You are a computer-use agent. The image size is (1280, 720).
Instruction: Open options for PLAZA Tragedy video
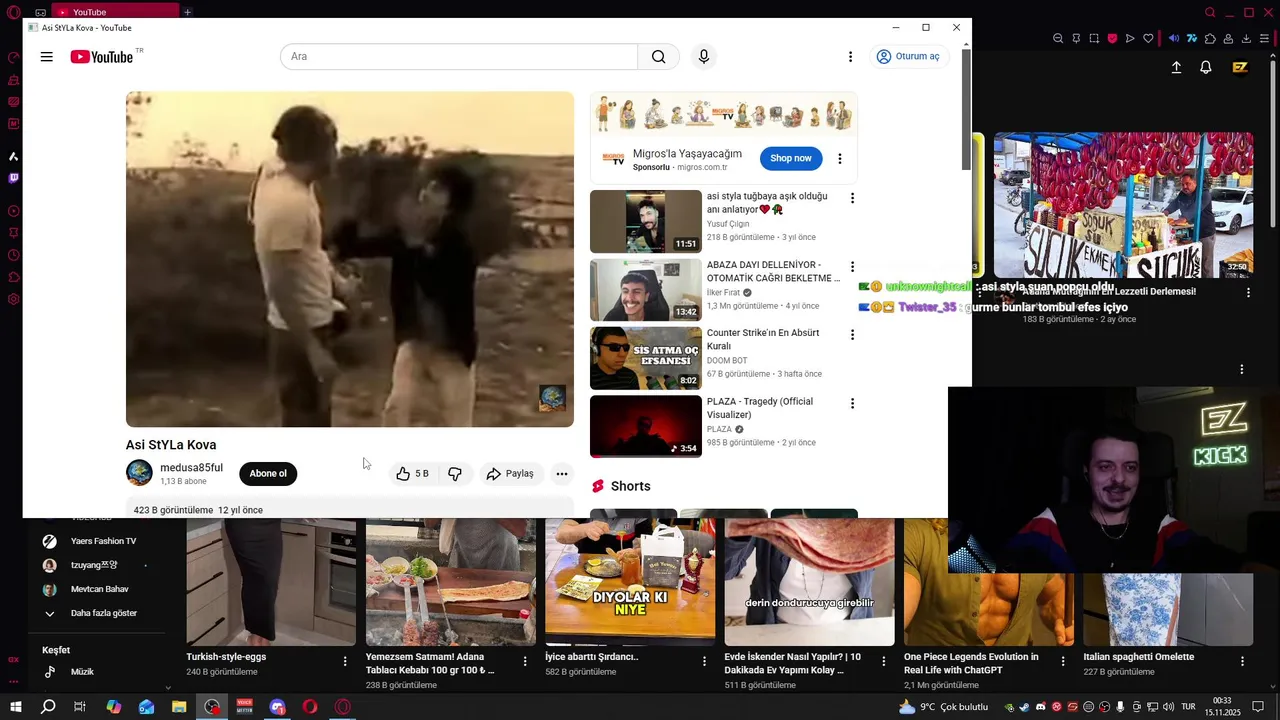[x=852, y=404]
